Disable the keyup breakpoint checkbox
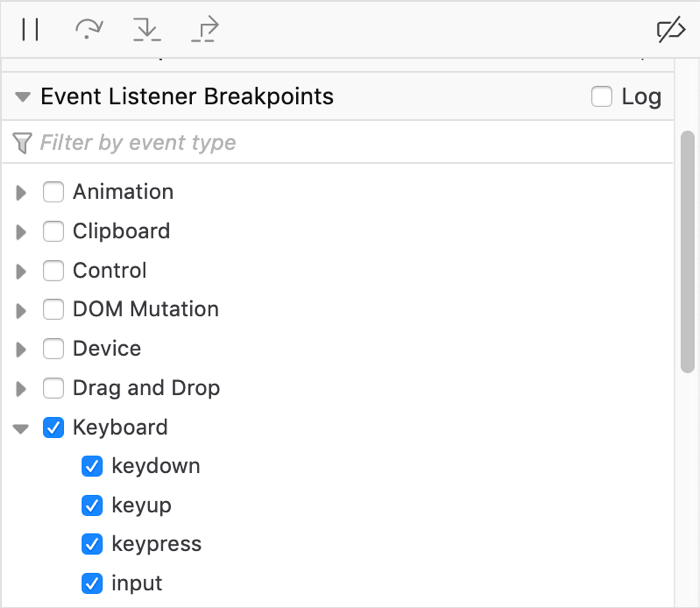The height and width of the screenshot is (608, 700). 92,506
